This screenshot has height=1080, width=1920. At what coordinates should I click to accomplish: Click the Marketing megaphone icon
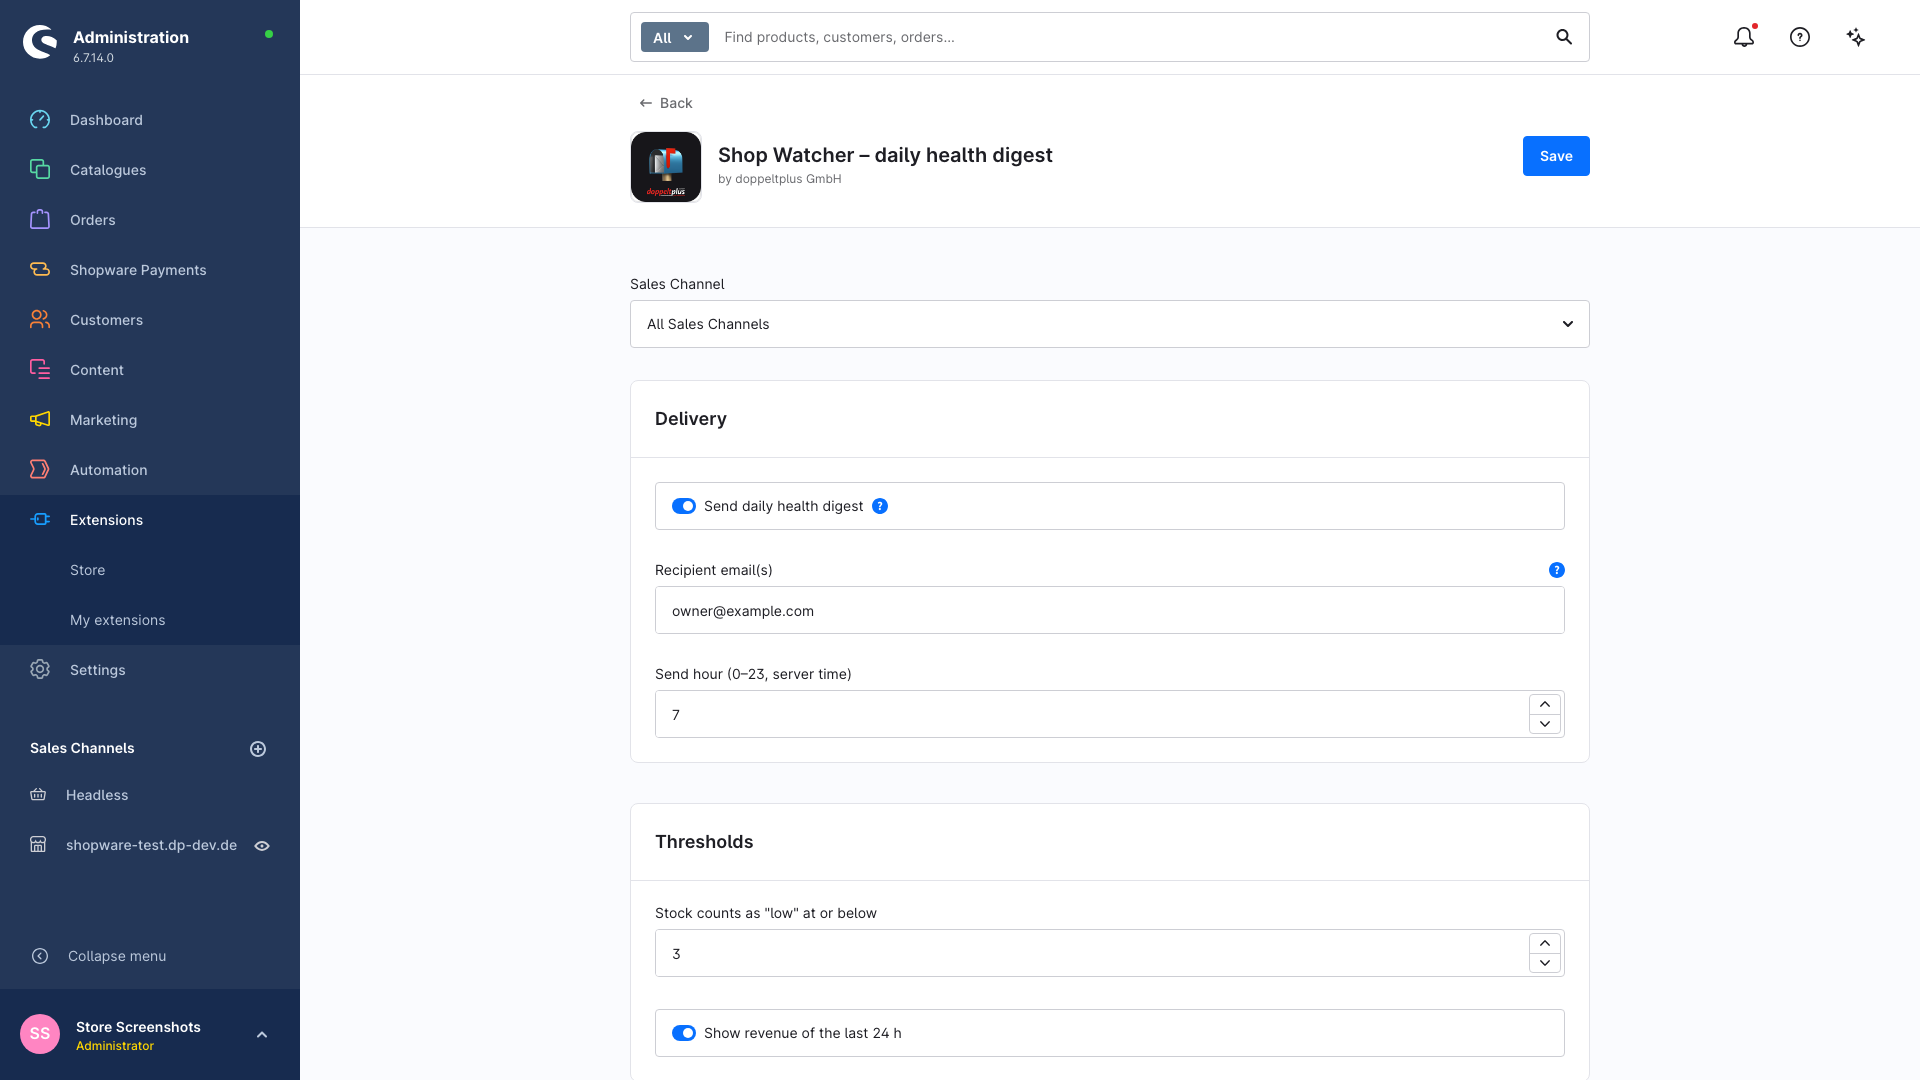pos(40,420)
